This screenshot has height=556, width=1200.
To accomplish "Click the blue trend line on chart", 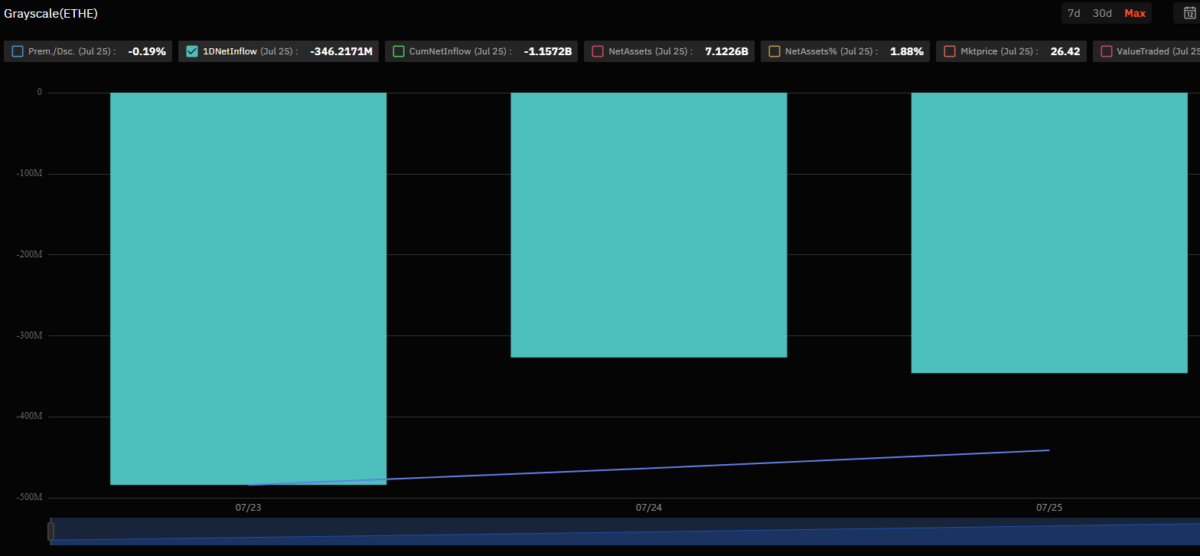I will 649,467.
